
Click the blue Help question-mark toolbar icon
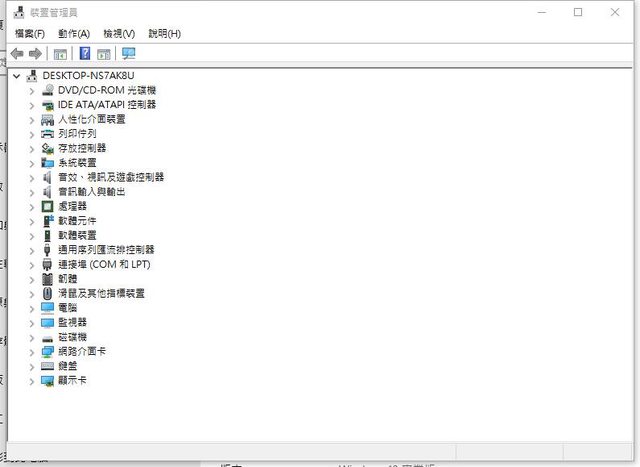pos(85,53)
